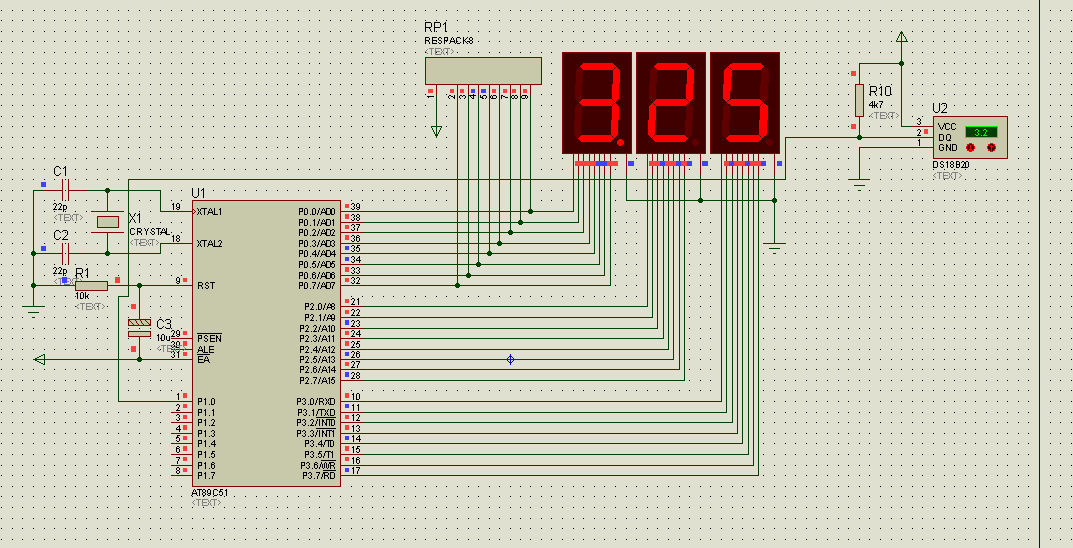The width and height of the screenshot is (1073, 548).
Task: Select the DS18B20 green readout showing 3.2
Action: tap(981, 131)
